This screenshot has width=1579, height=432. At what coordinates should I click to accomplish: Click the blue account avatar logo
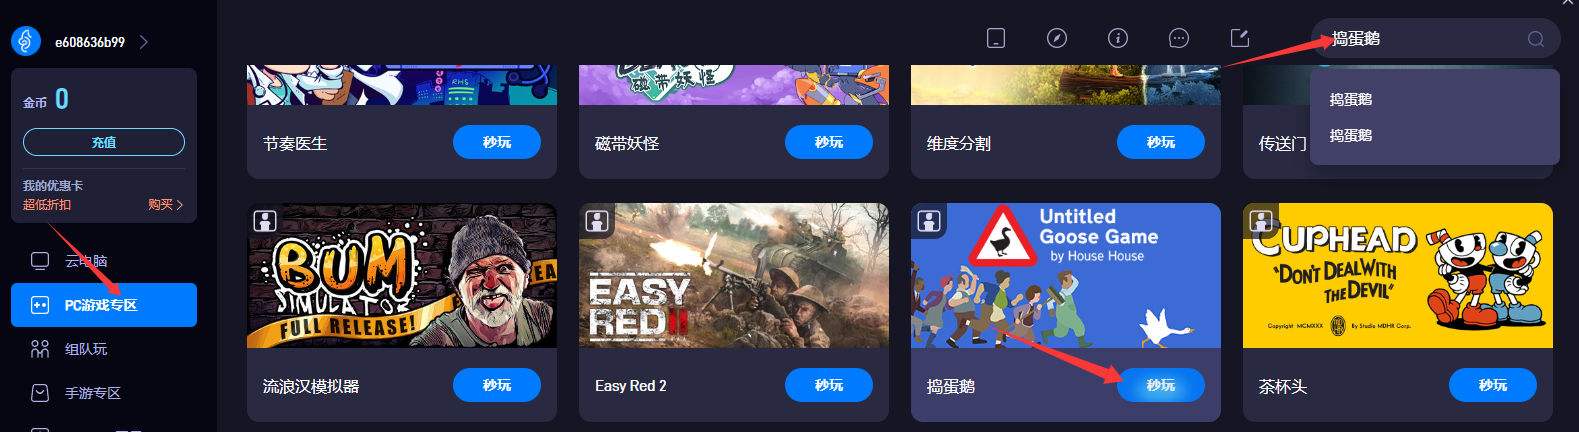tap(26, 41)
